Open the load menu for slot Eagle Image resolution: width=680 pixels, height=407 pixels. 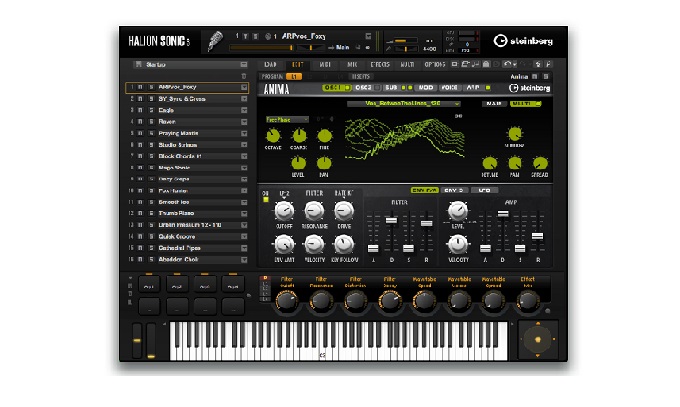244,110
